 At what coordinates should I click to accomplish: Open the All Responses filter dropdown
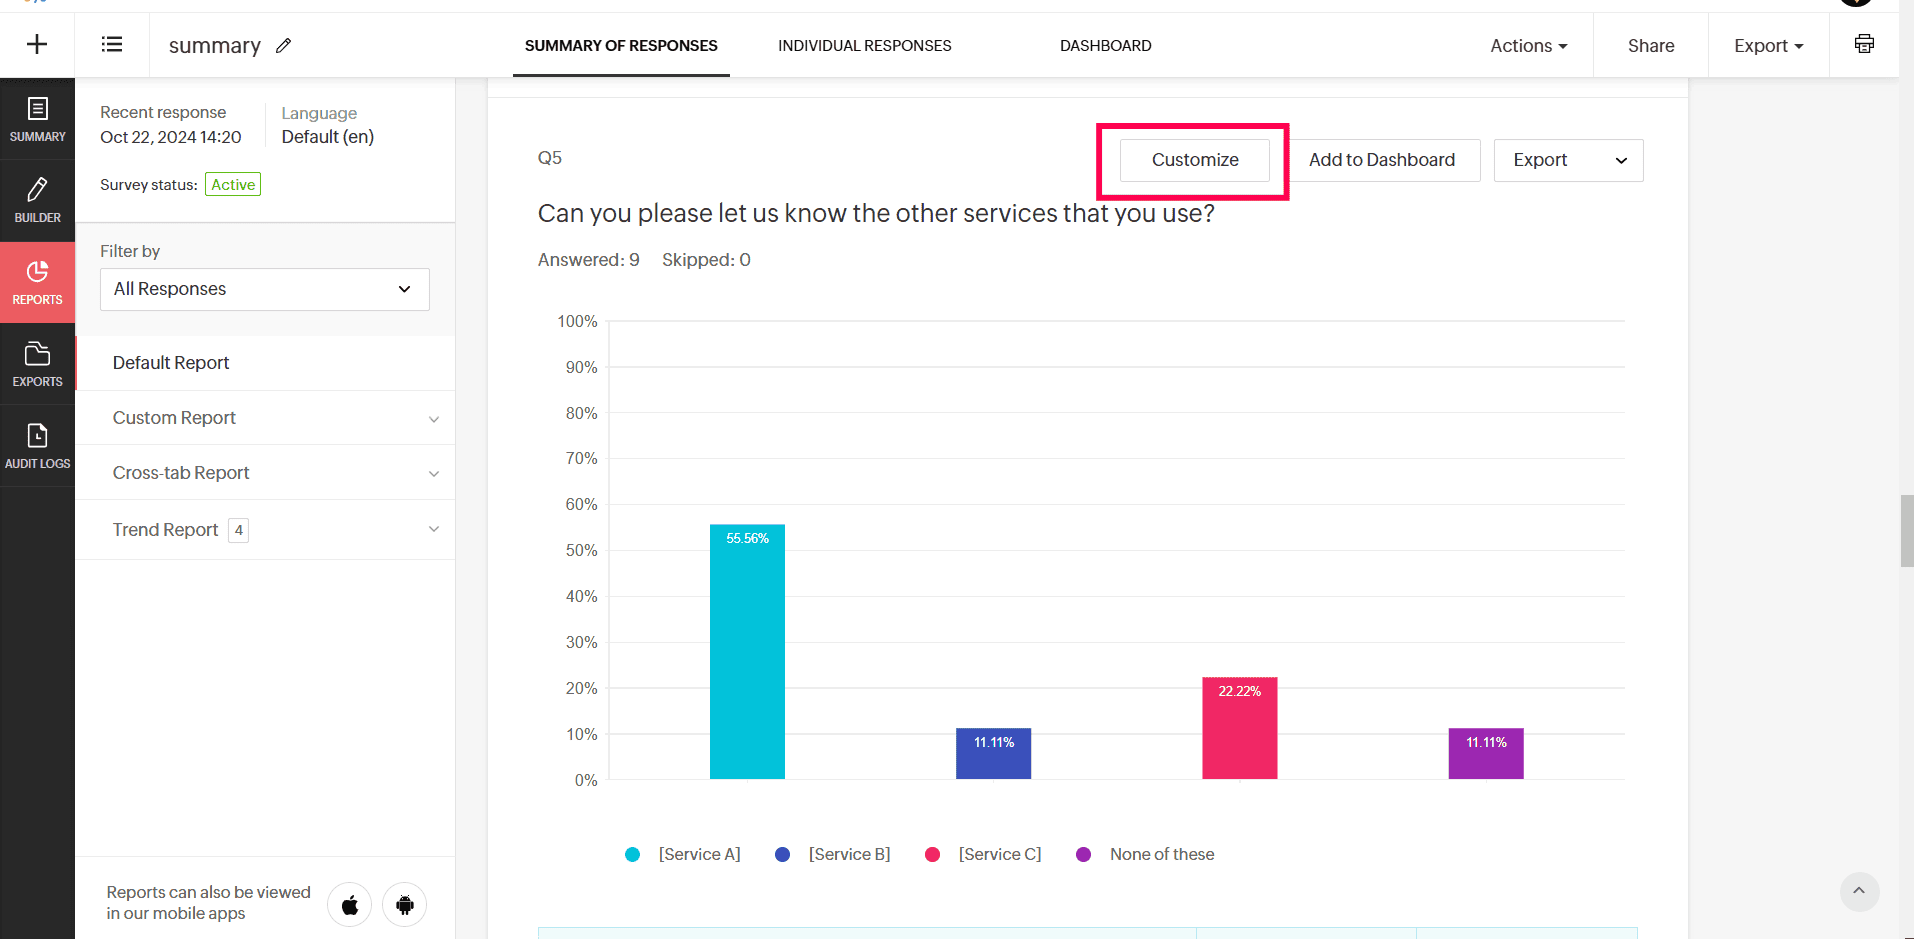(265, 289)
